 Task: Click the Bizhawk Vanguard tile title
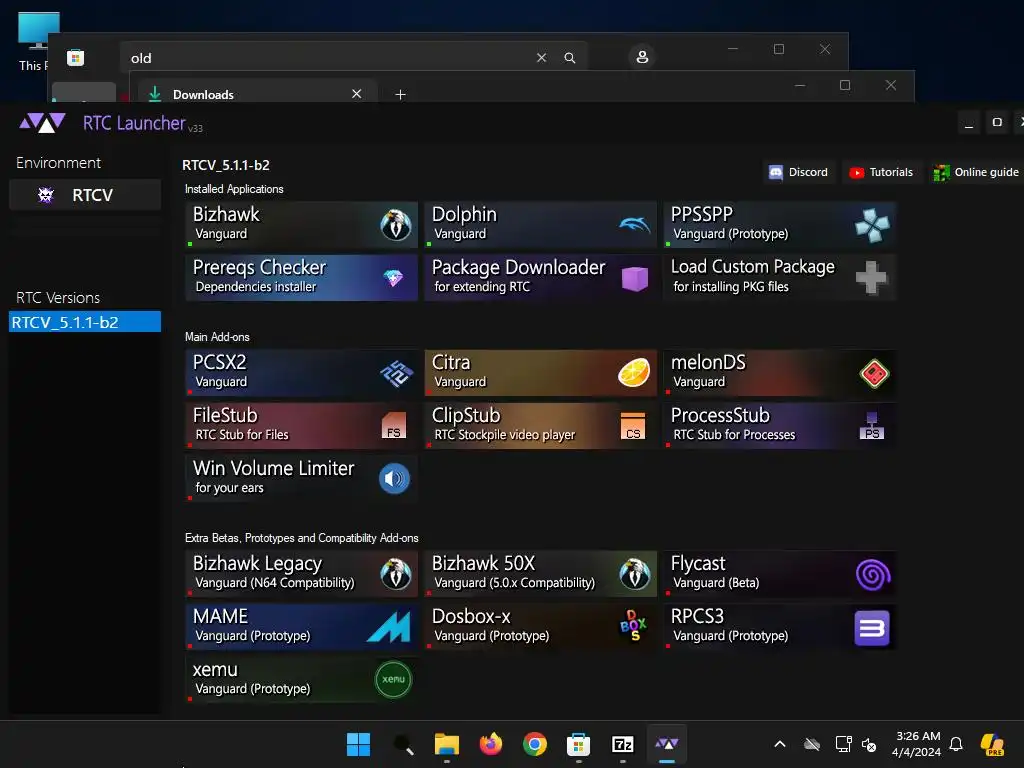click(x=226, y=214)
